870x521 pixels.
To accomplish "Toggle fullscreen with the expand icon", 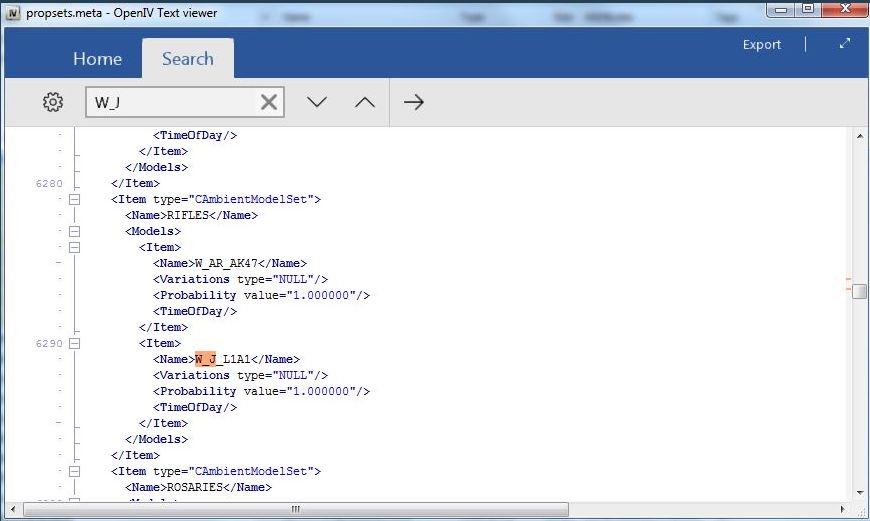I will coord(845,44).
